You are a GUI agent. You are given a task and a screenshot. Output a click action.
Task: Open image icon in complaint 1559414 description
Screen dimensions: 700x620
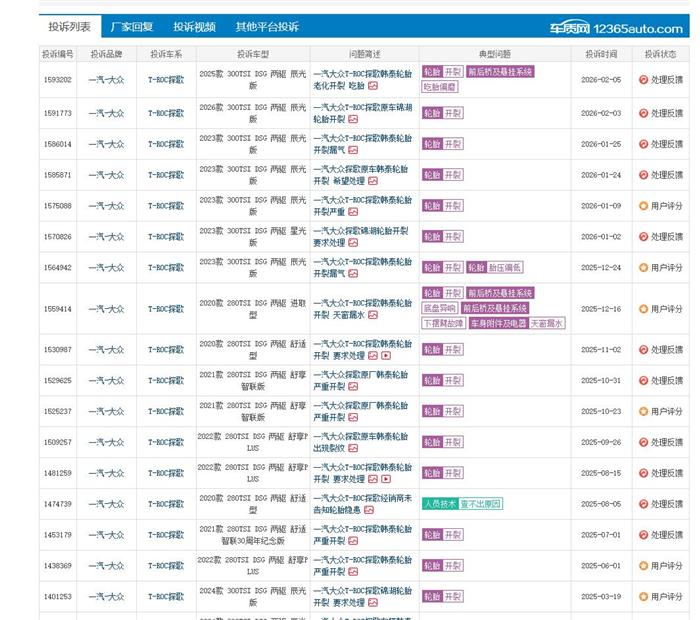[373, 314]
